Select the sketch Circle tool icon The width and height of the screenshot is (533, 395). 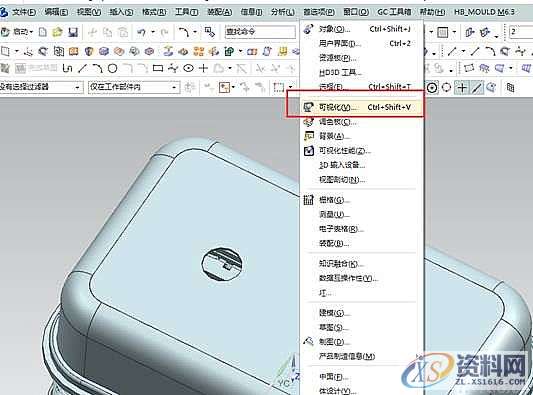113,69
